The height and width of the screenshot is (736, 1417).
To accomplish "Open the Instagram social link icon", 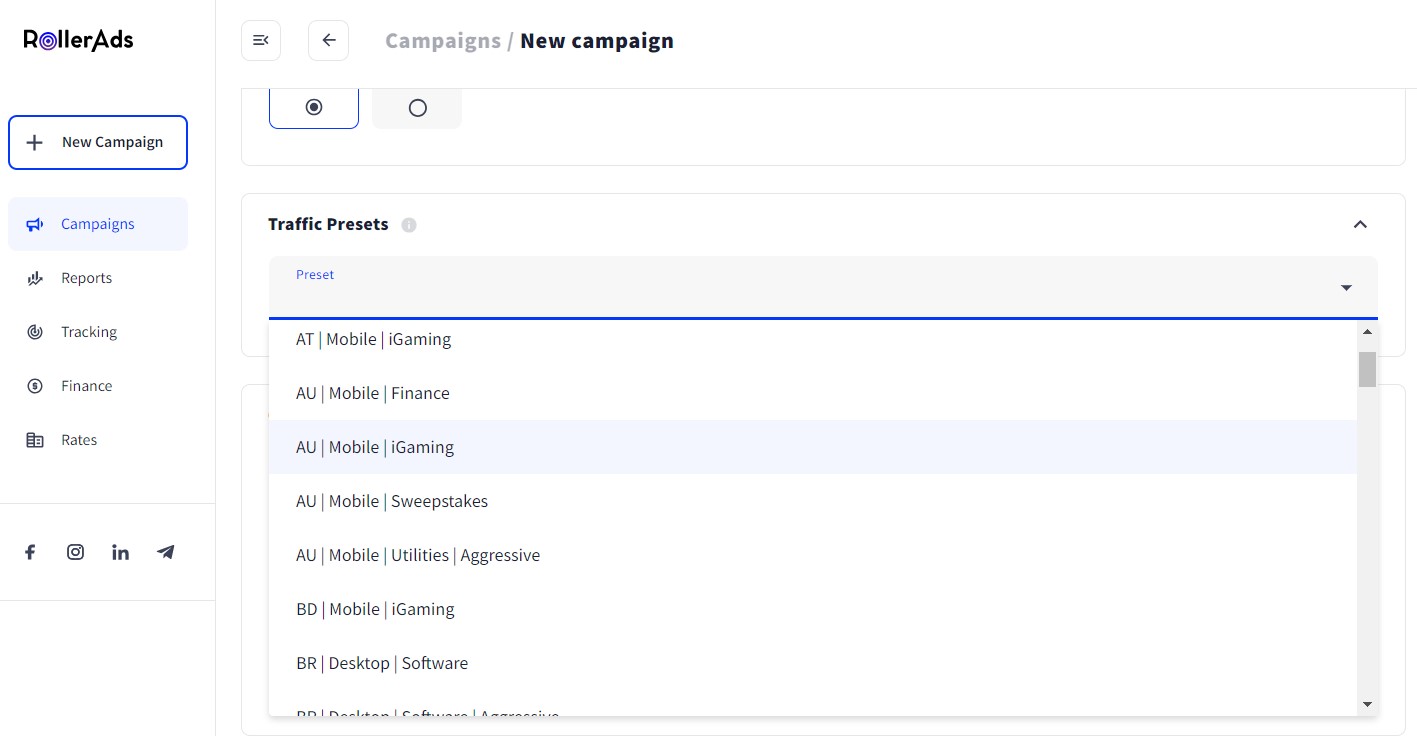I will (75, 552).
